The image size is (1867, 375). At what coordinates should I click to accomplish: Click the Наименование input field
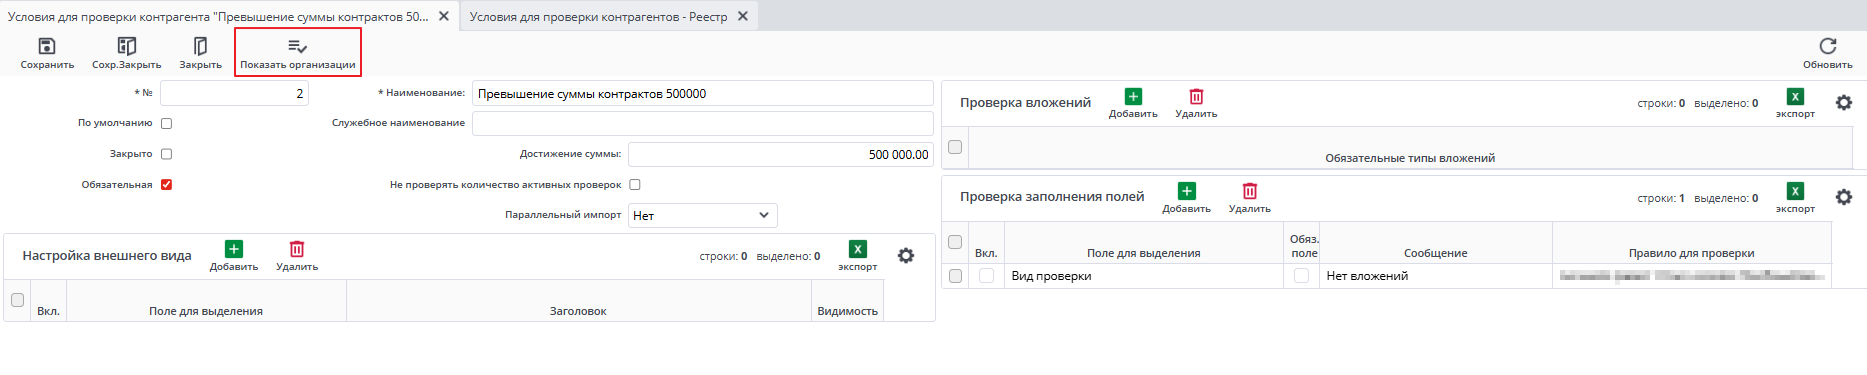coord(702,93)
